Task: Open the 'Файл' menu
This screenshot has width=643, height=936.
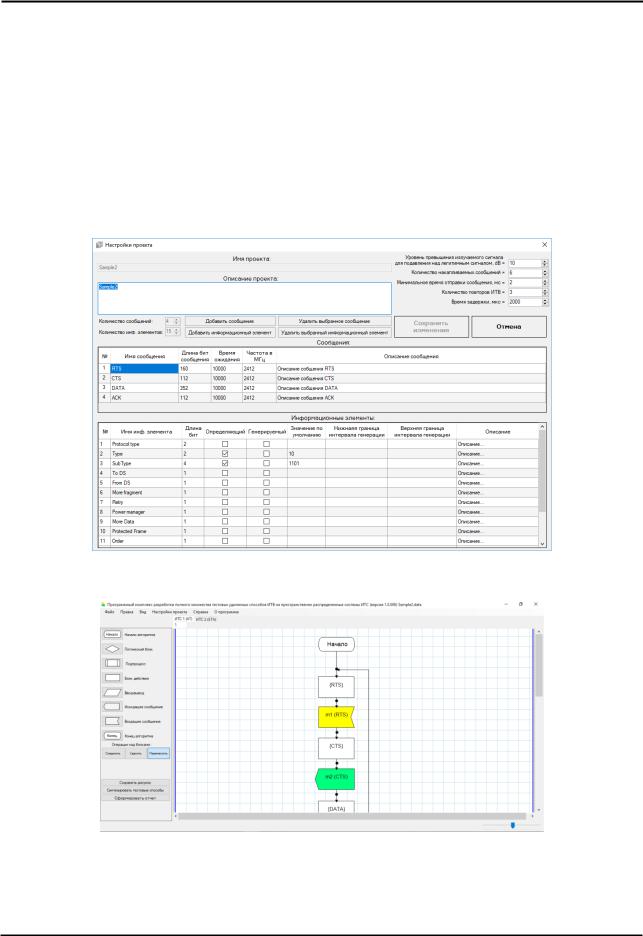Action: [110, 612]
